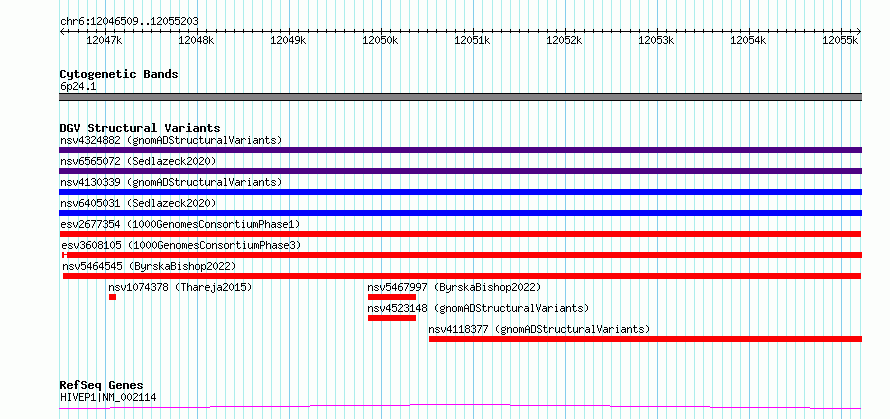Click the nsv4118377 long red bar
890x419 pixels.
(645, 339)
